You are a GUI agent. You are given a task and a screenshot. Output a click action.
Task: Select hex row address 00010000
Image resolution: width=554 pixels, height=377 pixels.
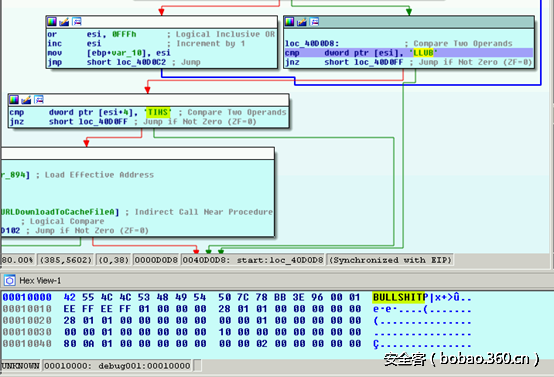coord(27,298)
